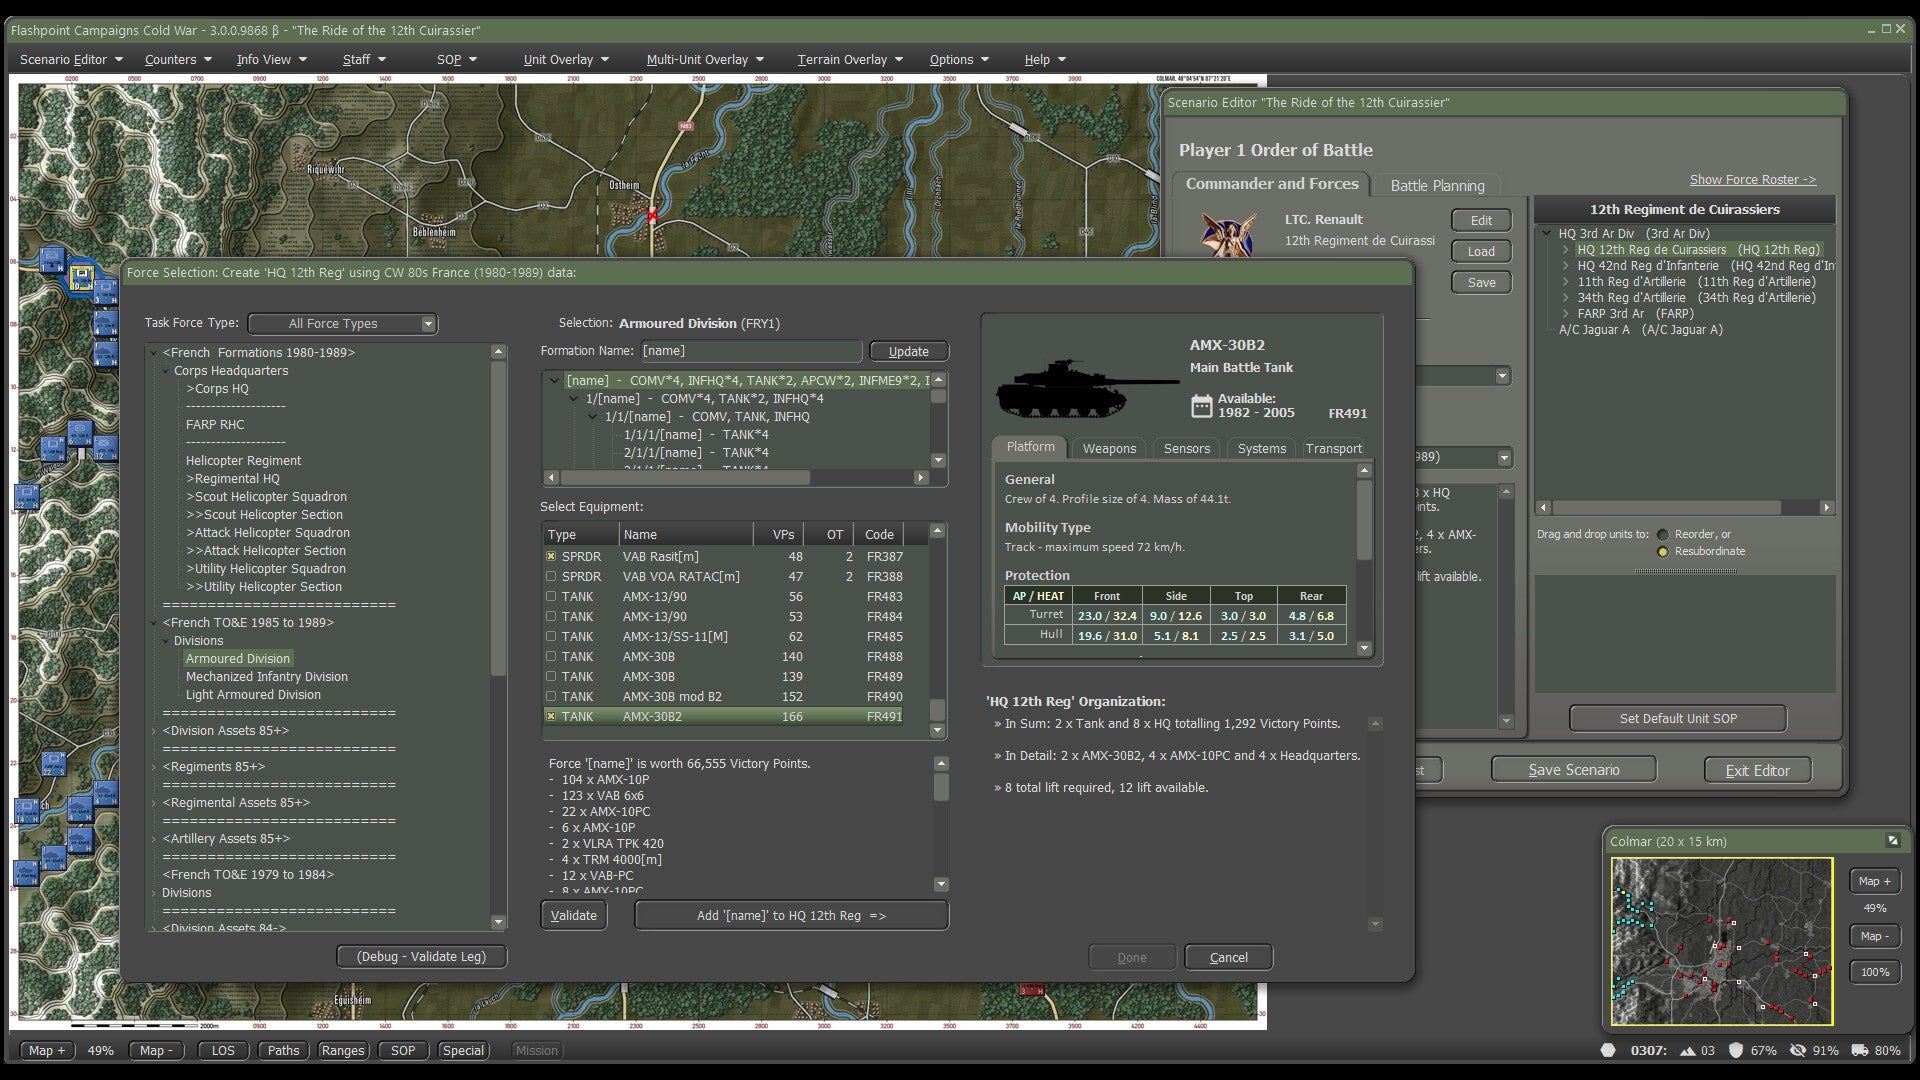
Task: Click the AMX-30B2 tank silhouette
Action: point(1065,390)
